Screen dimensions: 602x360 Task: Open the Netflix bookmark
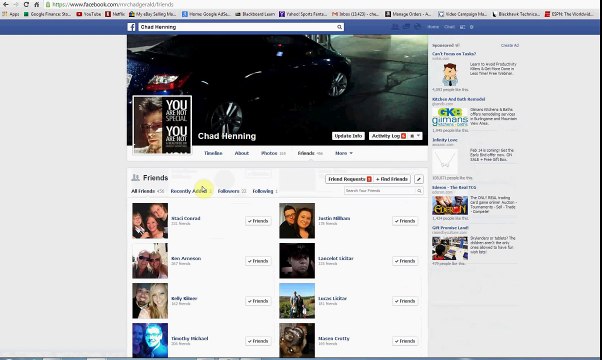[115, 14]
